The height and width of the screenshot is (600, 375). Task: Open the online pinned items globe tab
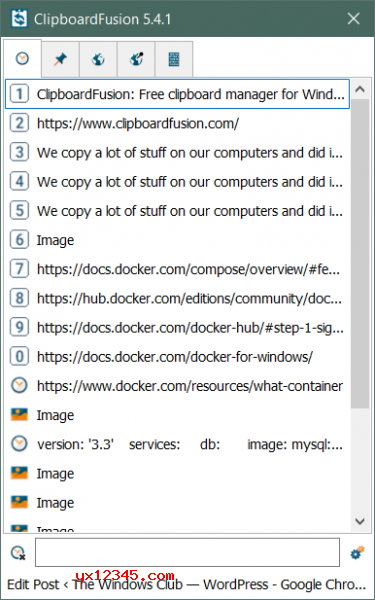point(136,59)
